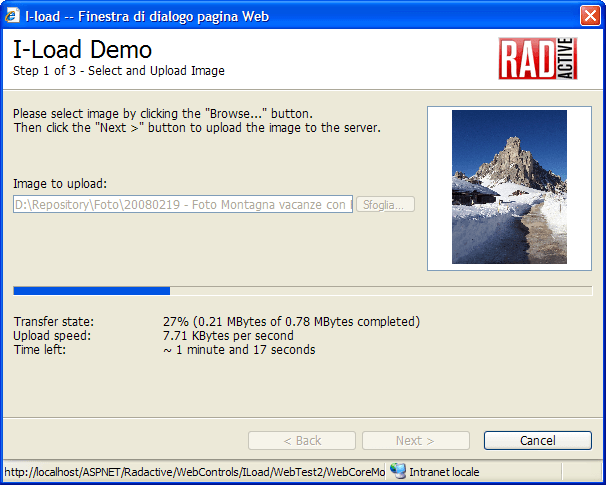Click the "Transfer state:" label
The image size is (606, 485).
54,322
